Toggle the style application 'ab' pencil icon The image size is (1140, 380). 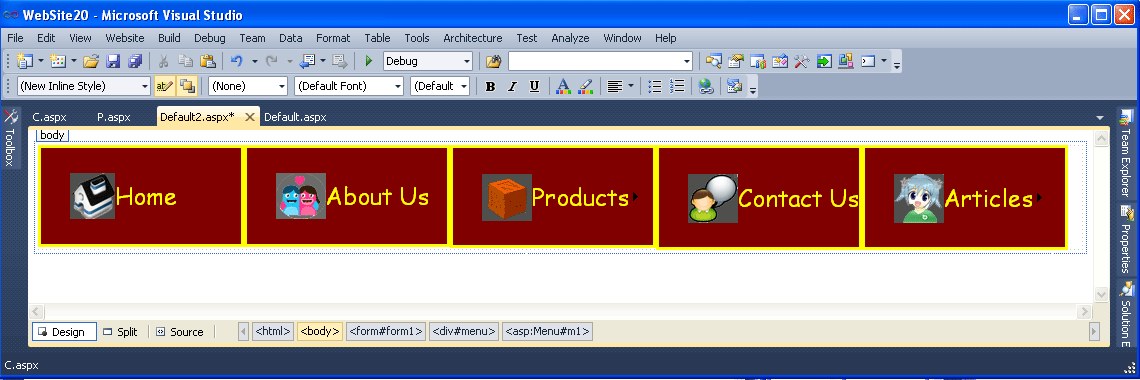[165, 86]
